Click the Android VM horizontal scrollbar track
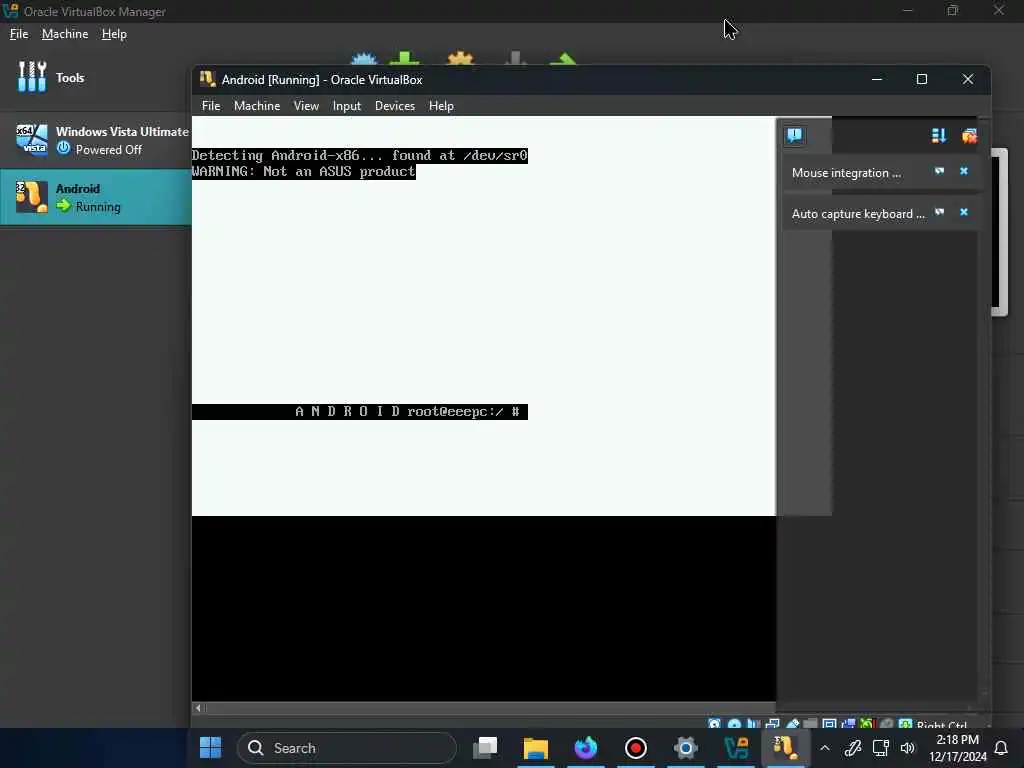The width and height of the screenshot is (1024, 768). click(490, 707)
